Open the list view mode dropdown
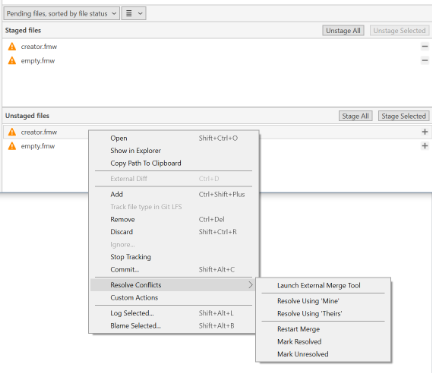Viewport: 432px width, 373px height. 134,13
